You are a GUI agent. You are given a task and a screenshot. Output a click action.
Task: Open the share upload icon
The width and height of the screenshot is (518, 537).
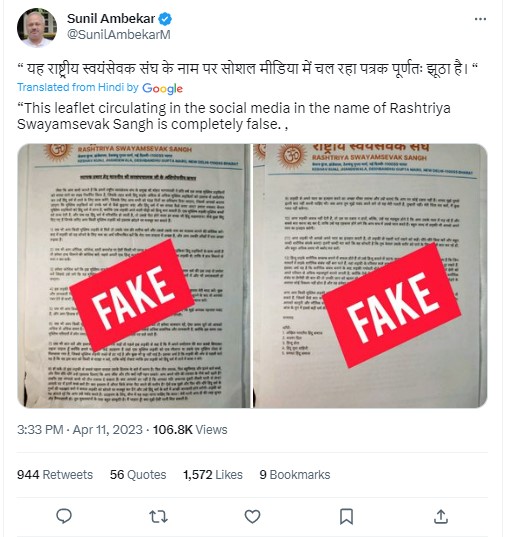[441, 516]
